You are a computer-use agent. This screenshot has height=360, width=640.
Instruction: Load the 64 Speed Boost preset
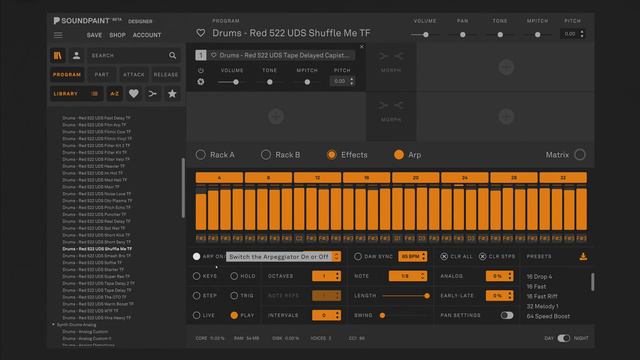pos(548,316)
